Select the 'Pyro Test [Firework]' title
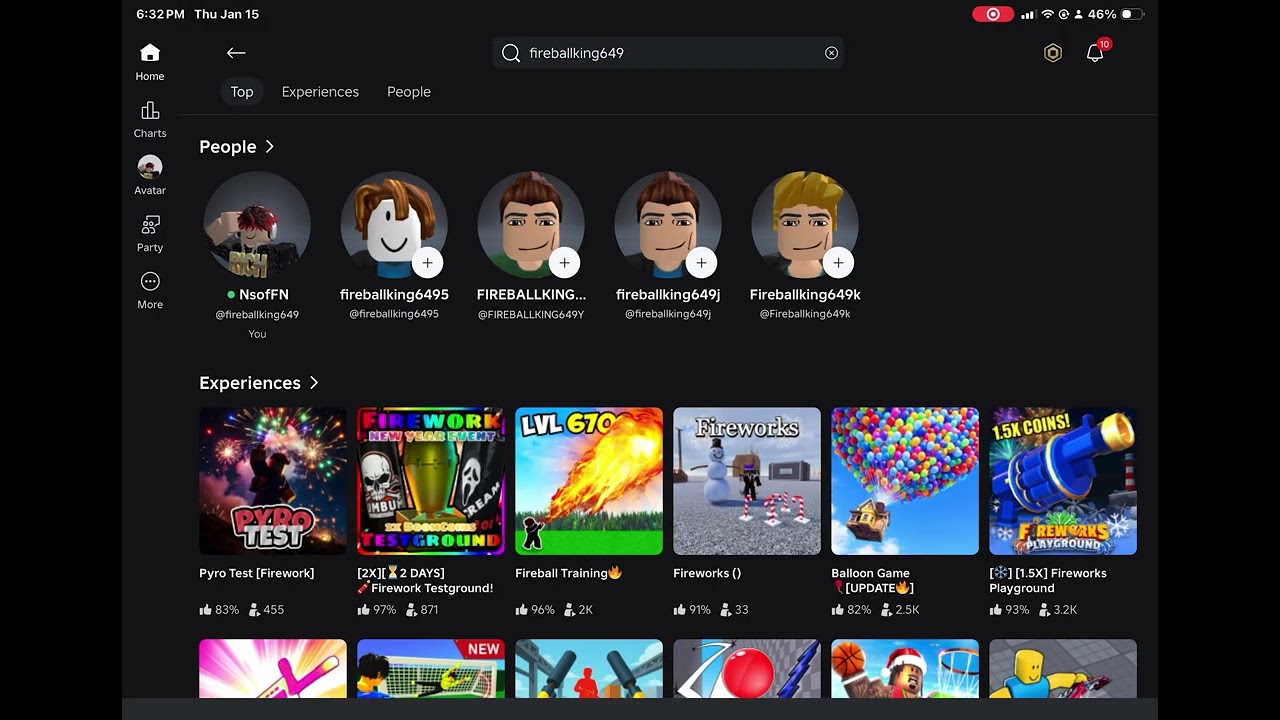 [x=257, y=573]
